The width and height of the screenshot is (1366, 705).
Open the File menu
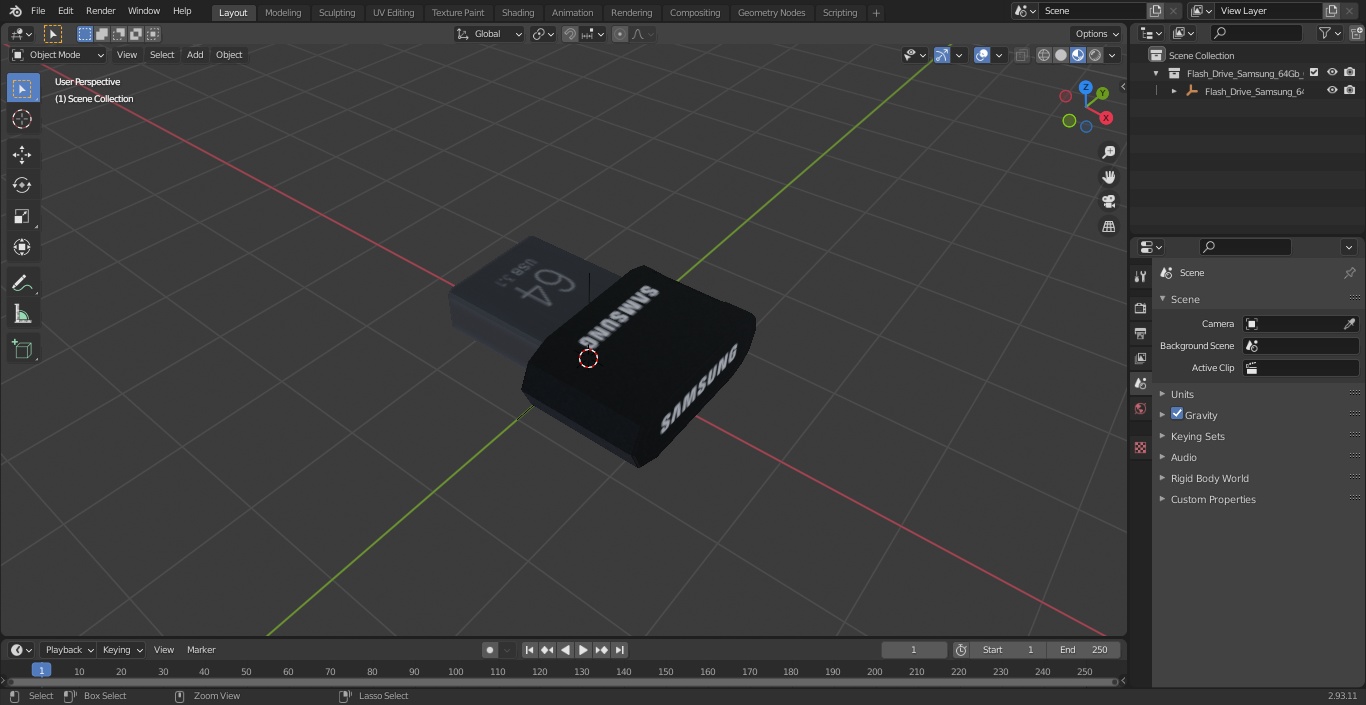coord(38,11)
